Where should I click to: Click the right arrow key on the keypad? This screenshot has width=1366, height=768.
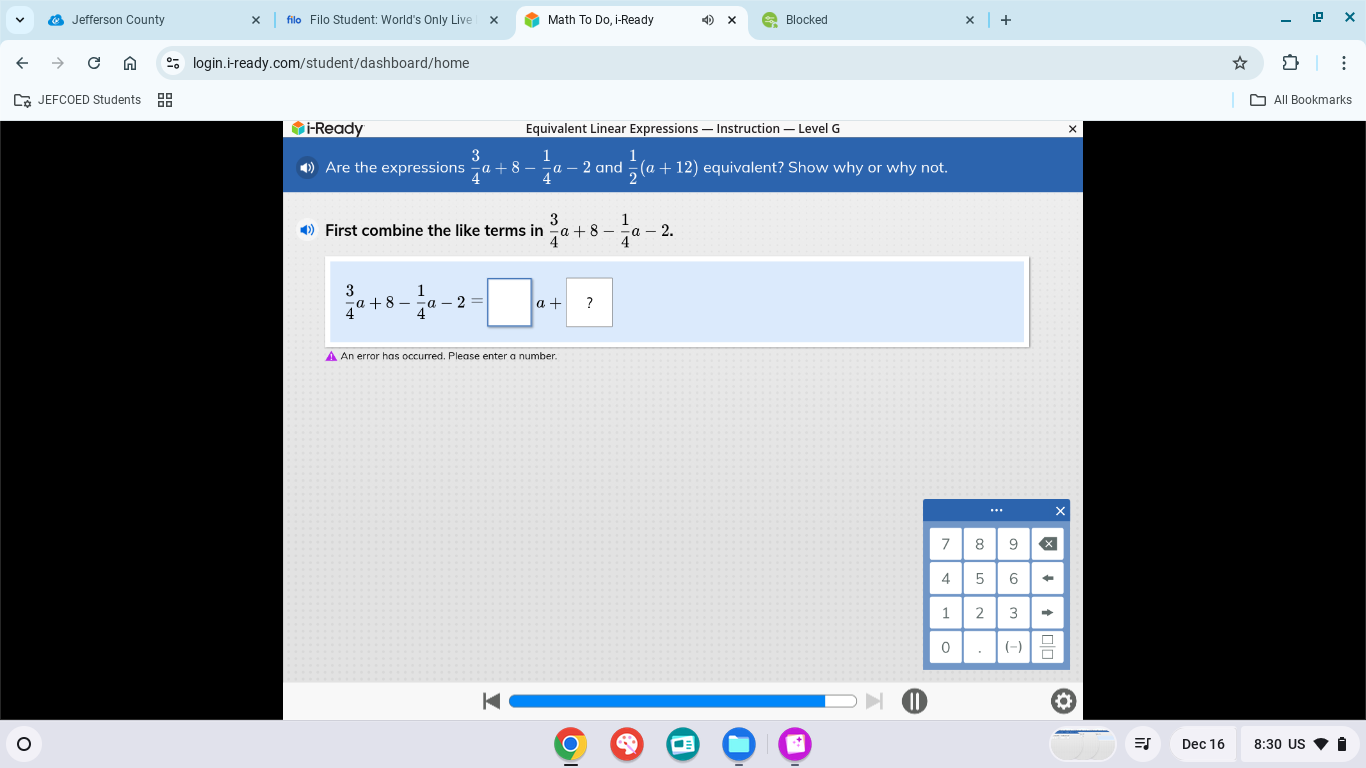[1047, 612]
